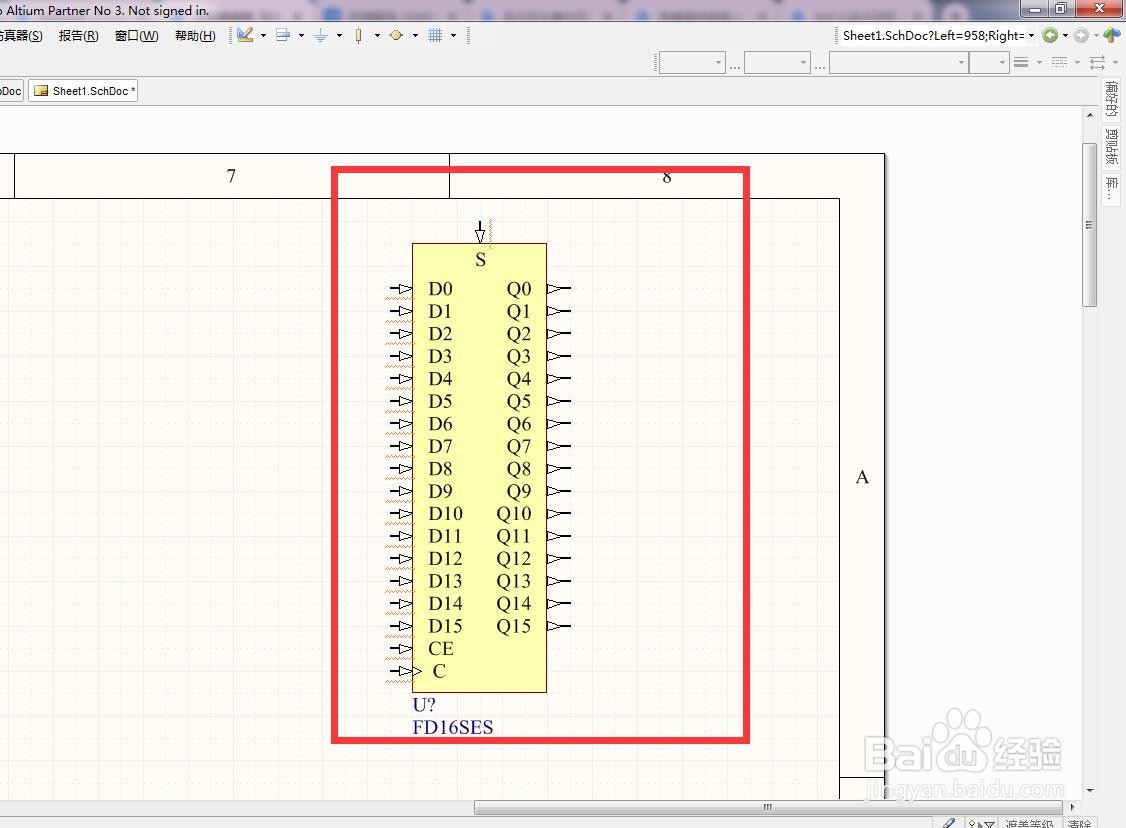Click the line width icon
Image resolution: width=1126 pixels, height=828 pixels.
1021,62
